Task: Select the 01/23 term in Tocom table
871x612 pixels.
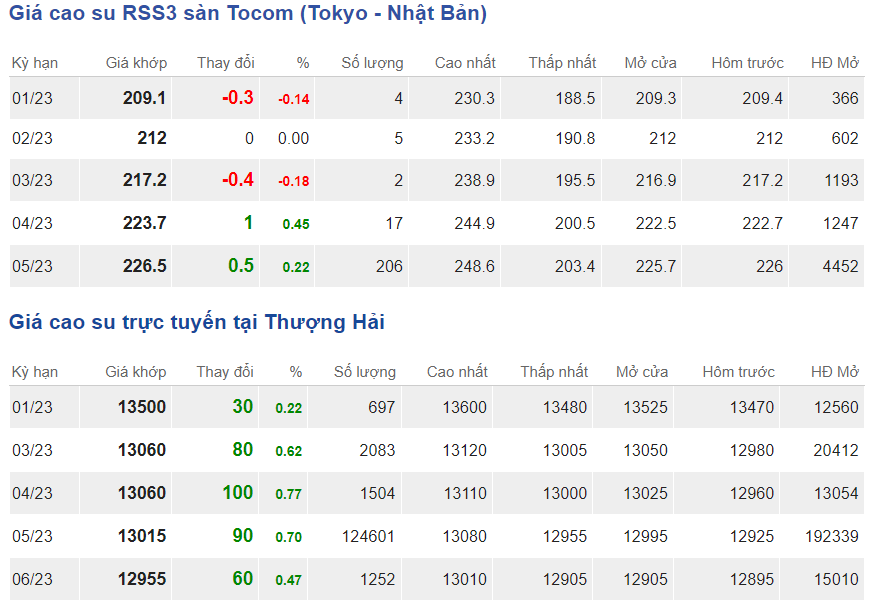Action: (x=32, y=99)
